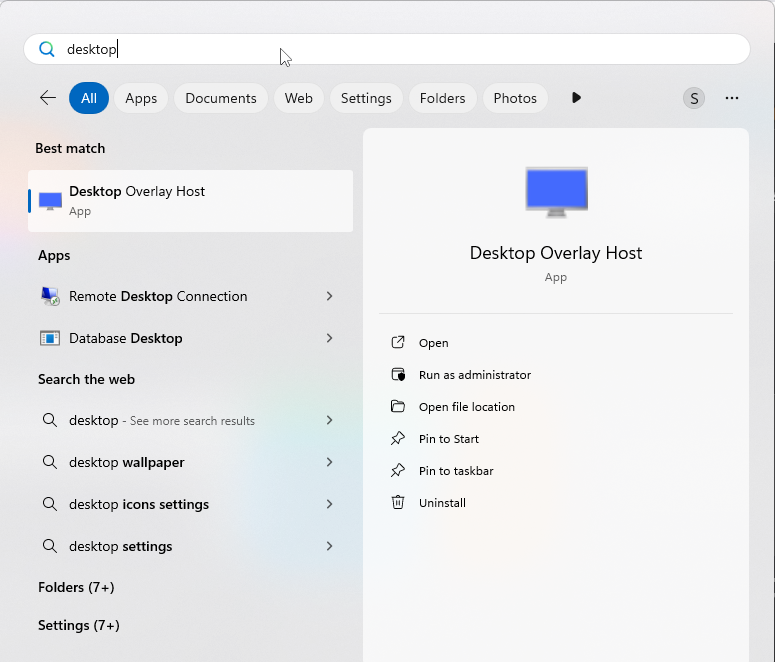
Task: Click the Open icon in details pane
Action: click(398, 343)
